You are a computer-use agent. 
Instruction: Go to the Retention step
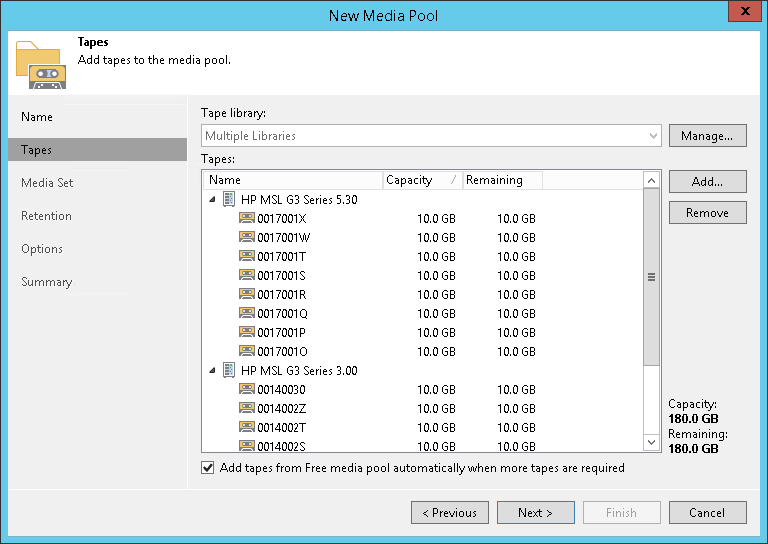(46, 216)
